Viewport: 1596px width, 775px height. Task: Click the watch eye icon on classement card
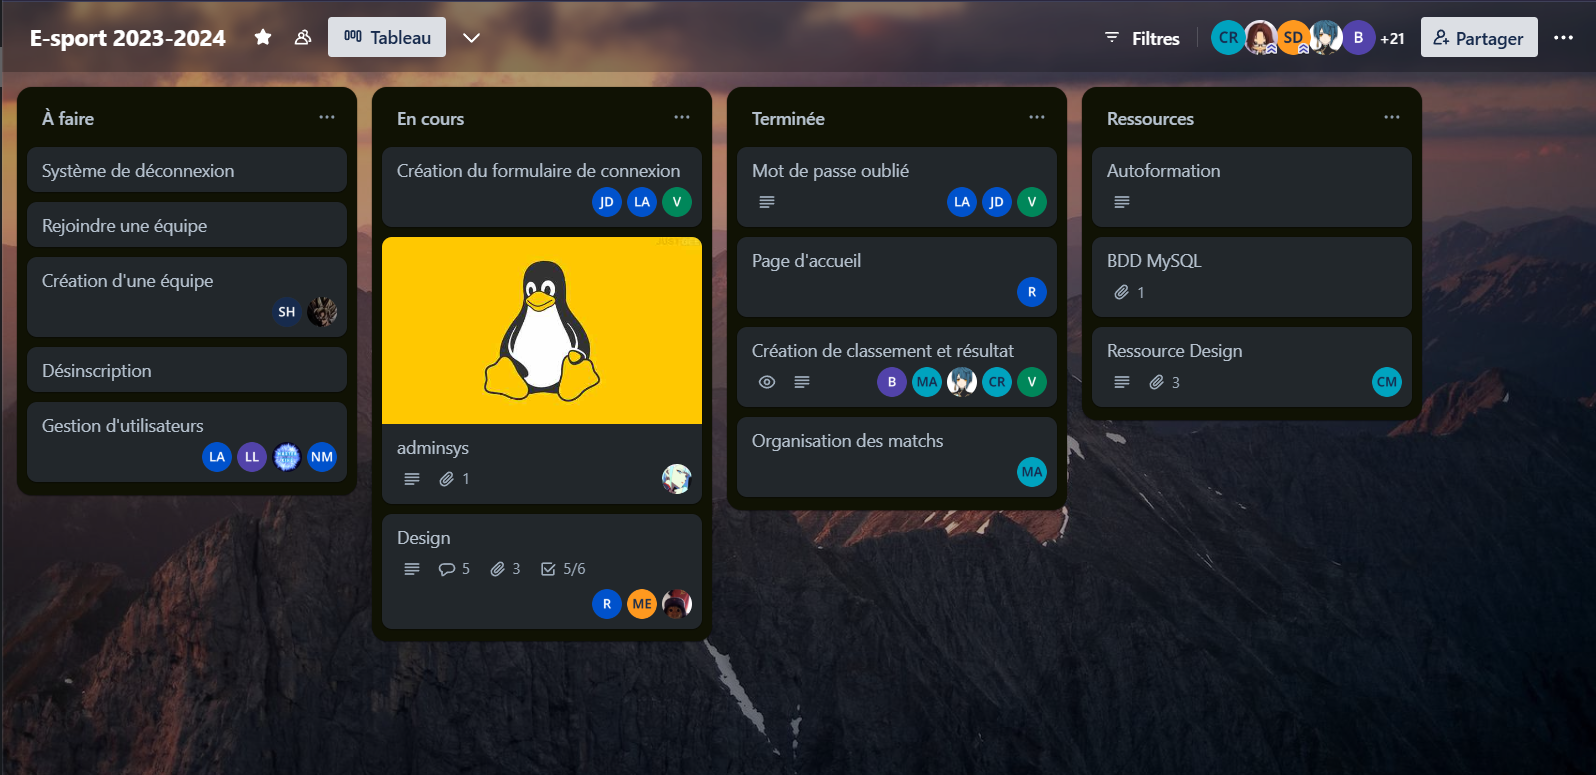767,382
